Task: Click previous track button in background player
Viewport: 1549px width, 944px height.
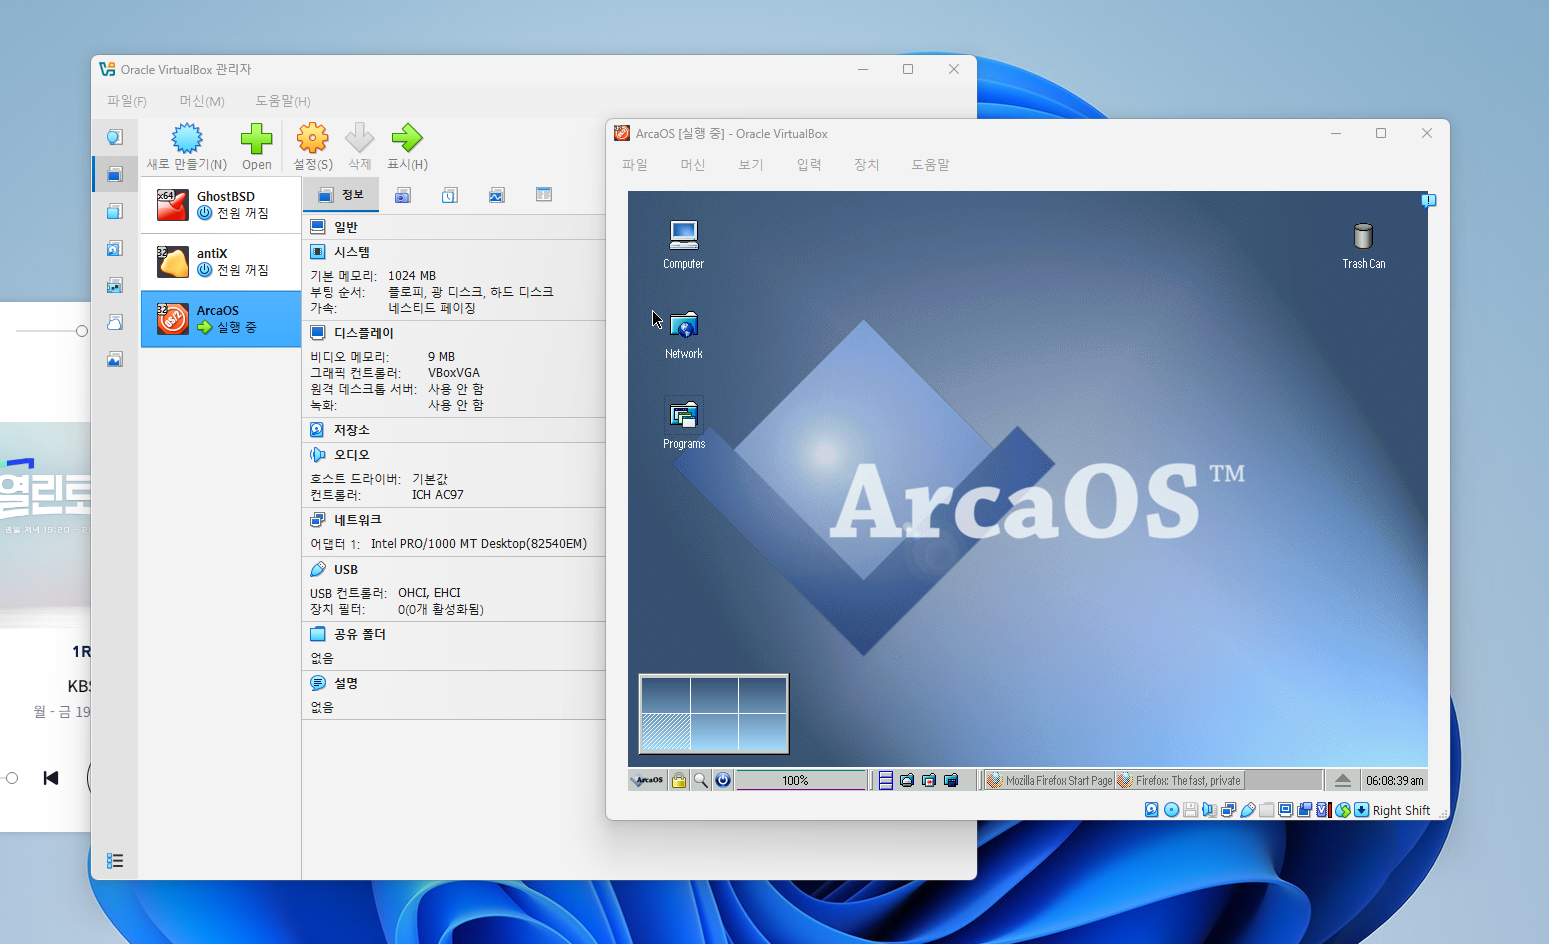Action: pos(51,778)
